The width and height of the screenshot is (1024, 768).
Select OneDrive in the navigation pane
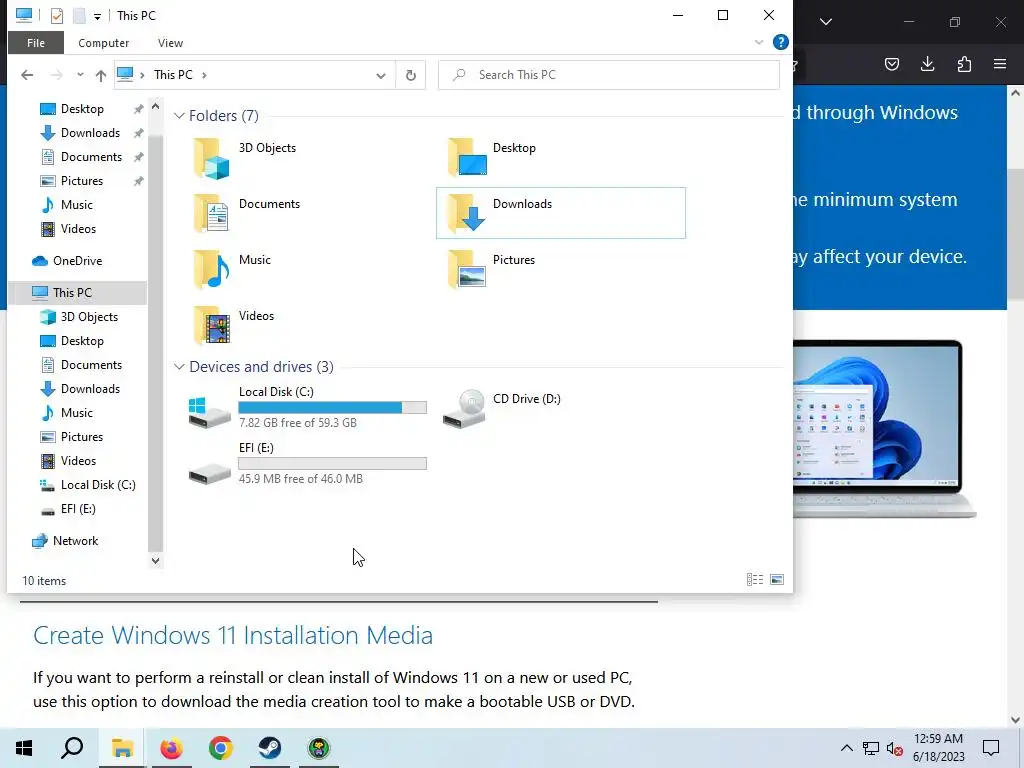point(77,261)
